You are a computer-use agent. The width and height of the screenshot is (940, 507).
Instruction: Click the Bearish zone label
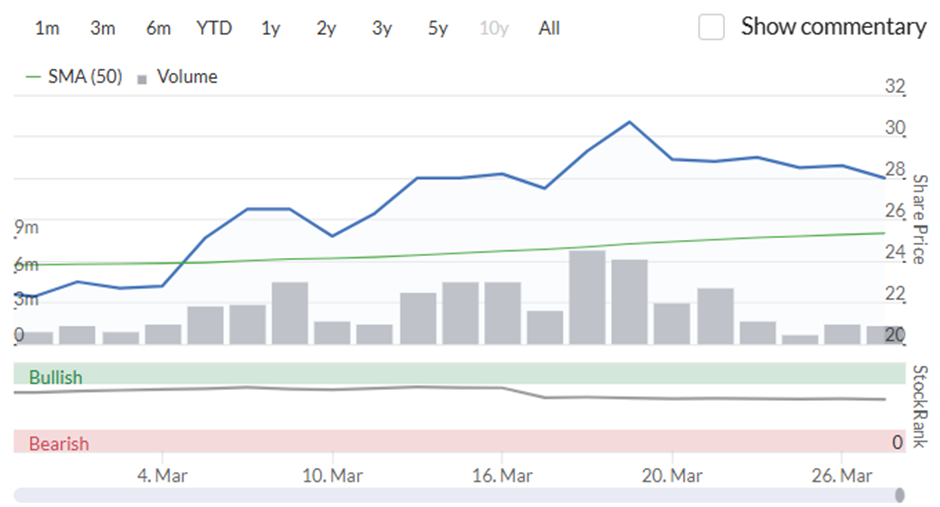click(59, 443)
